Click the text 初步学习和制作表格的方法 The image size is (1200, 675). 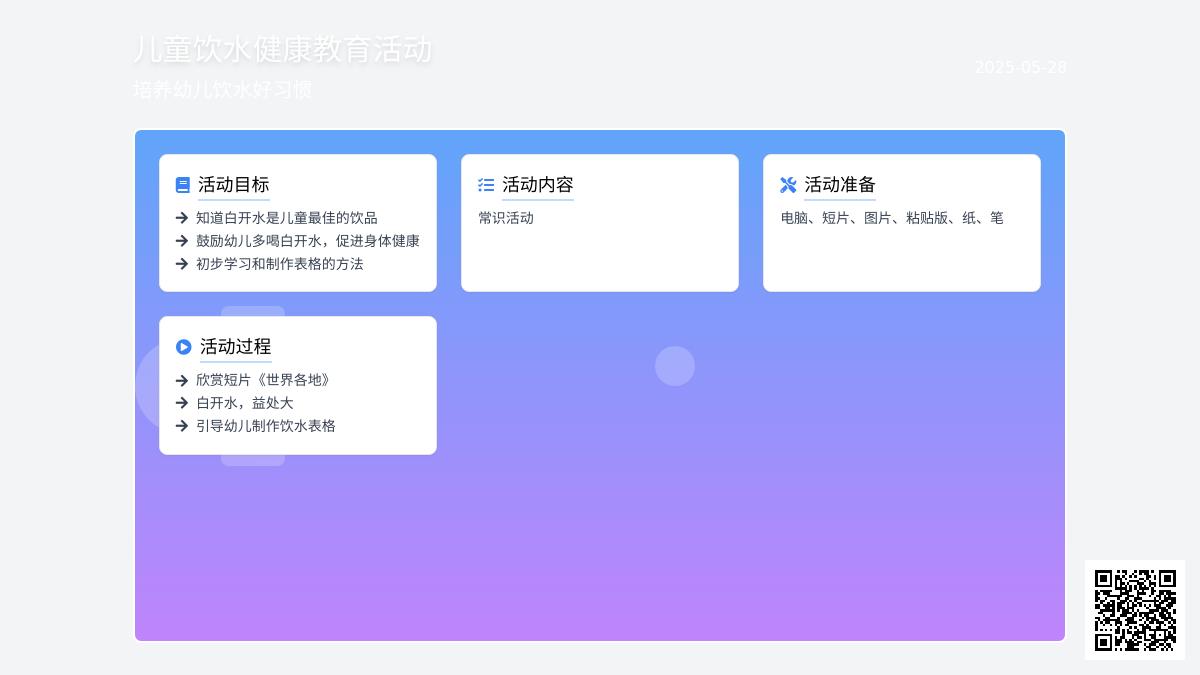point(280,264)
